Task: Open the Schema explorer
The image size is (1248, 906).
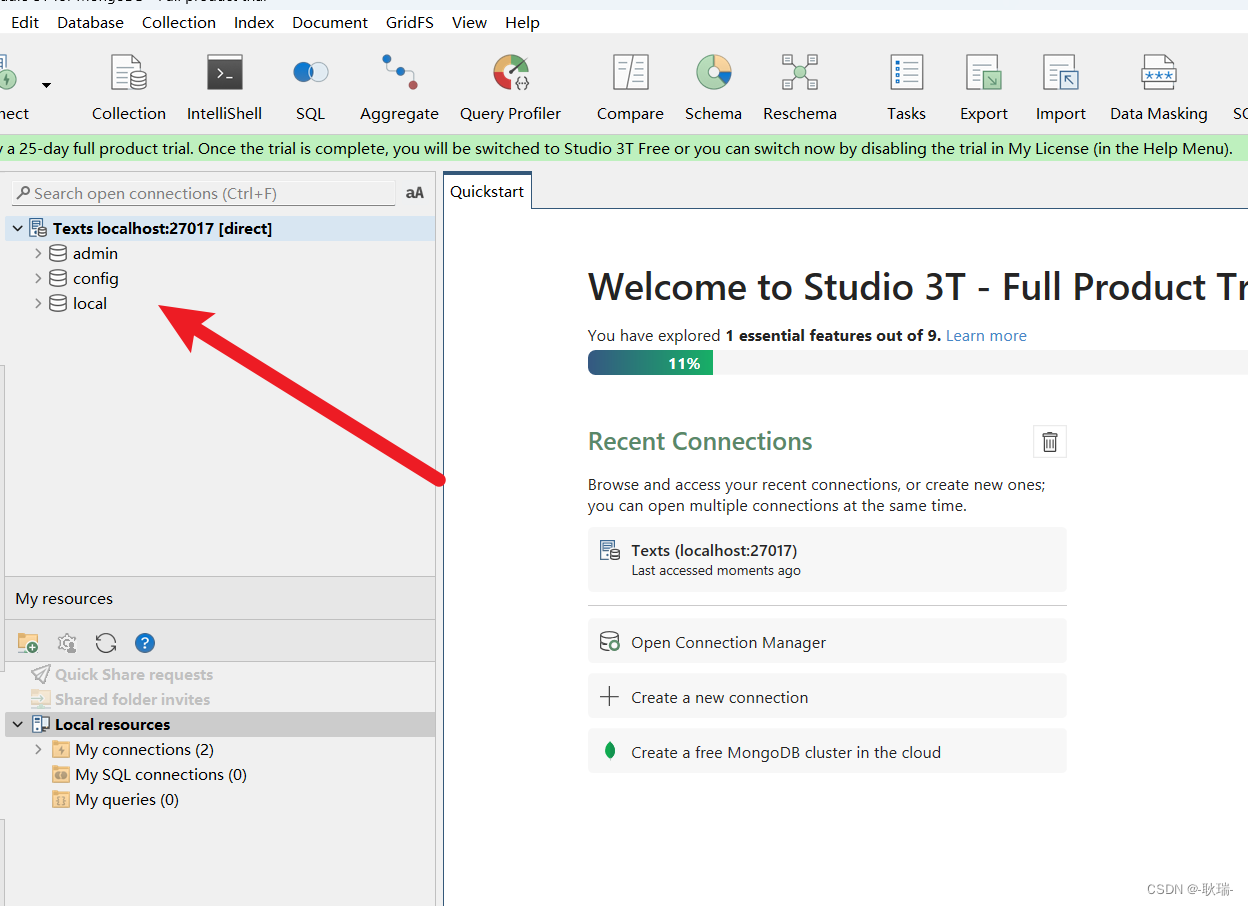Action: (713, 88)
